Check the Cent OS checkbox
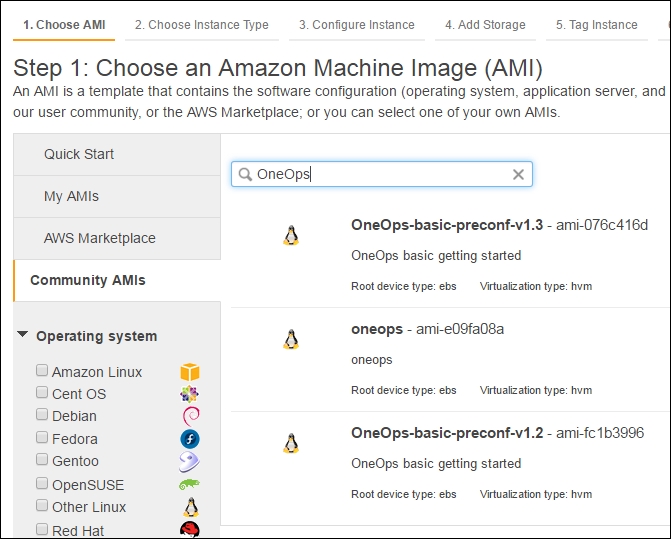 tap(42, 392)
